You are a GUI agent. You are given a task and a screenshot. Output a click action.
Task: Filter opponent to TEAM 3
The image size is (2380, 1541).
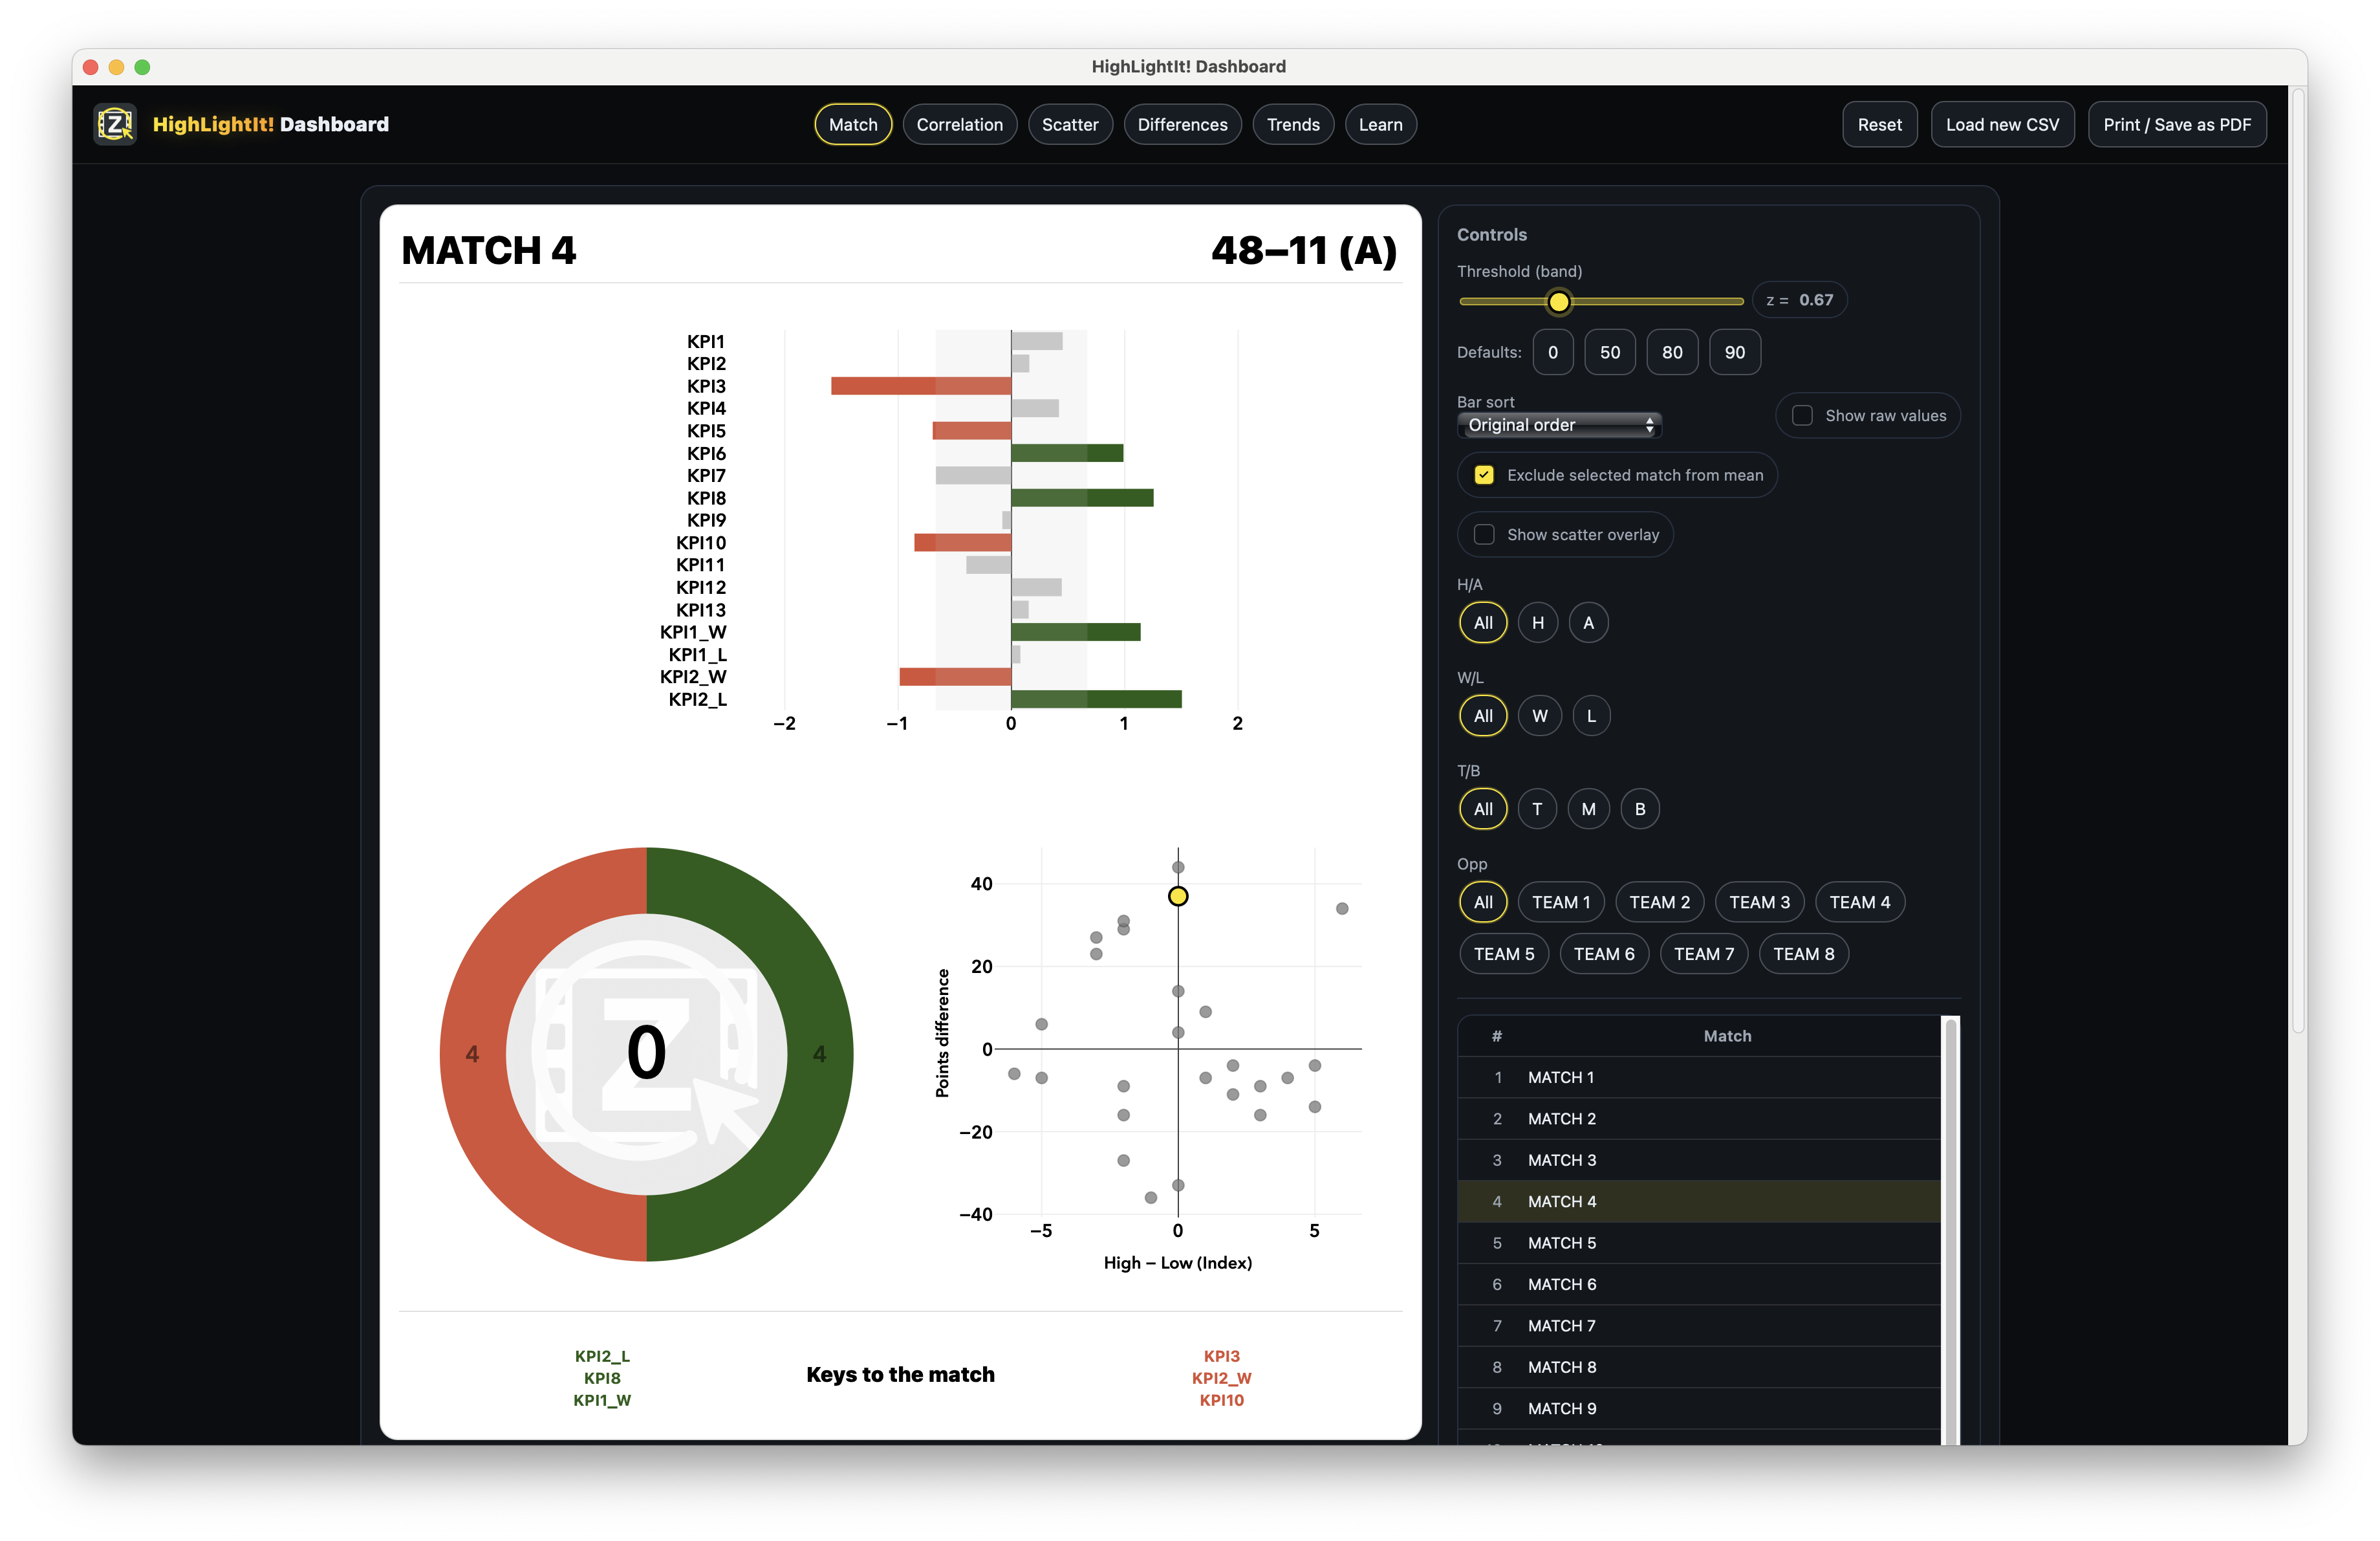[x=1759, y=901]
